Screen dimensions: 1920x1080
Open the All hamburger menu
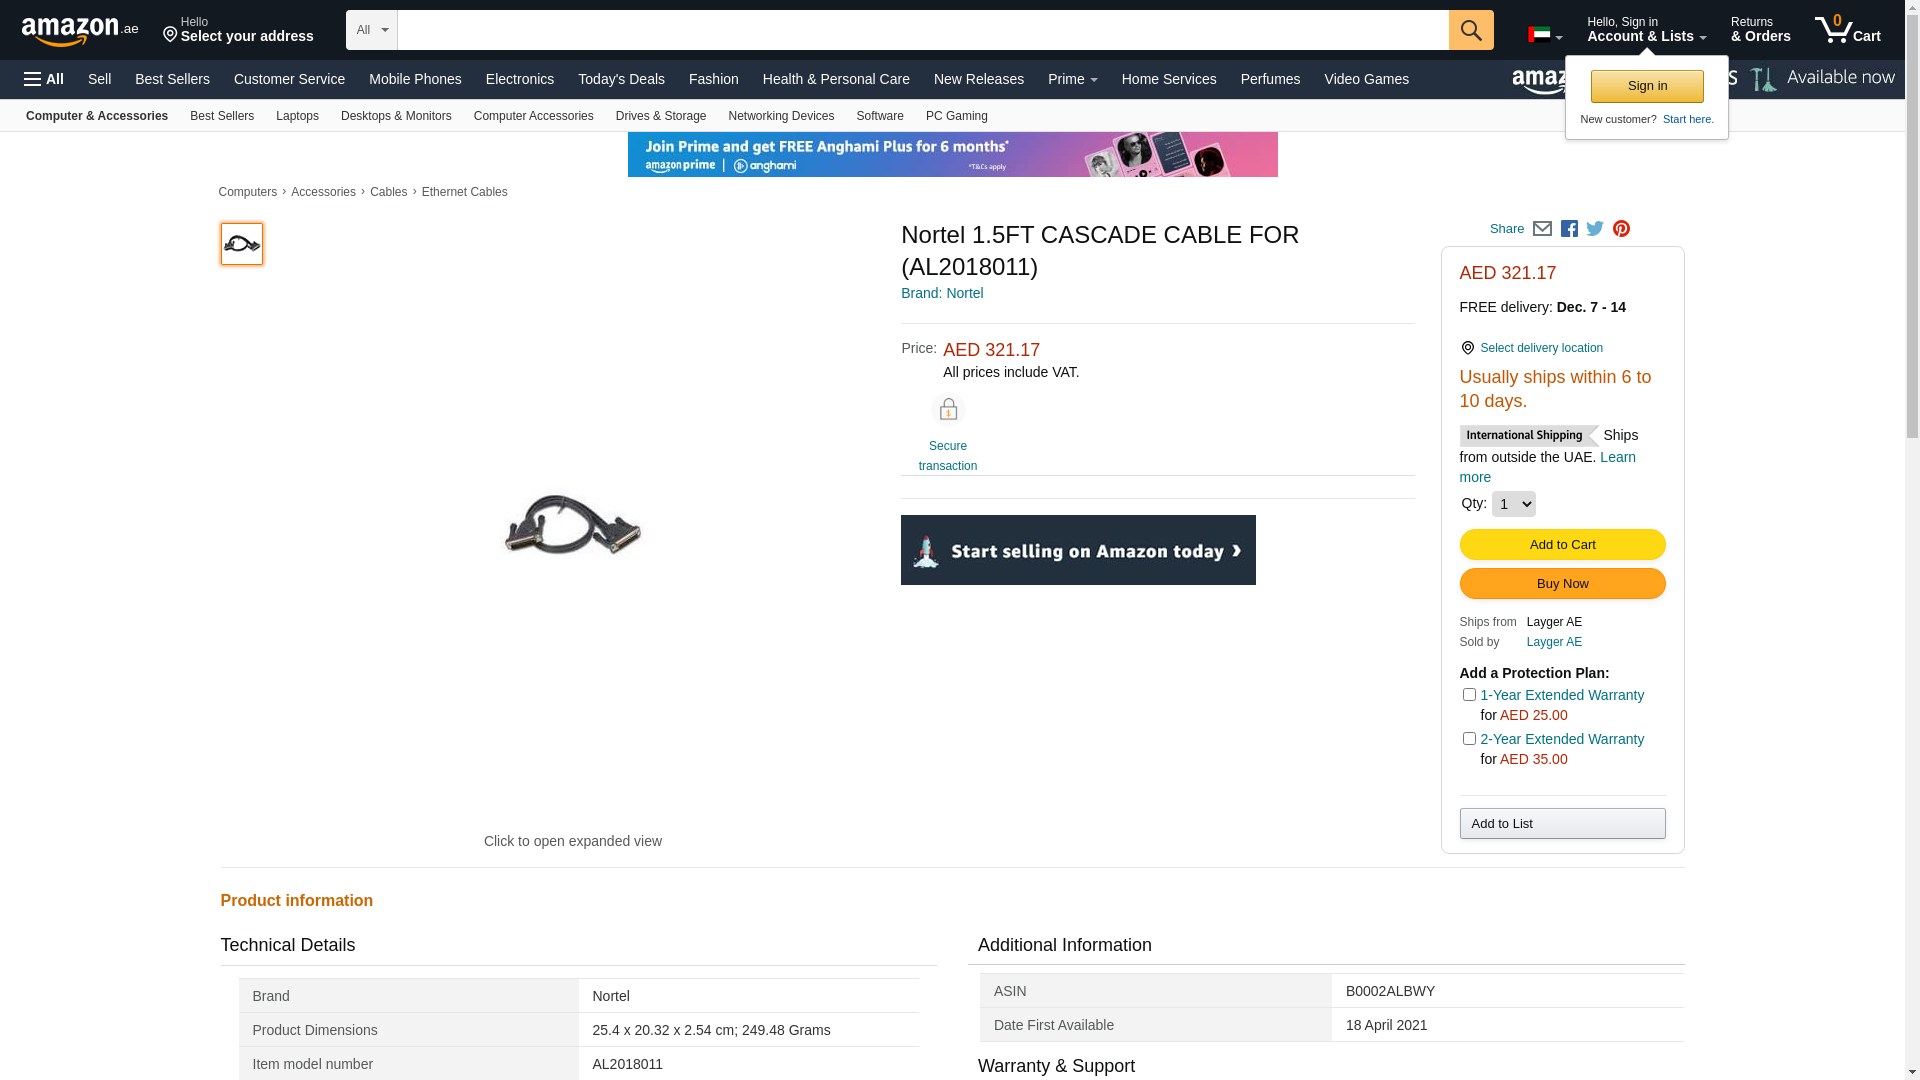point(44,79)
